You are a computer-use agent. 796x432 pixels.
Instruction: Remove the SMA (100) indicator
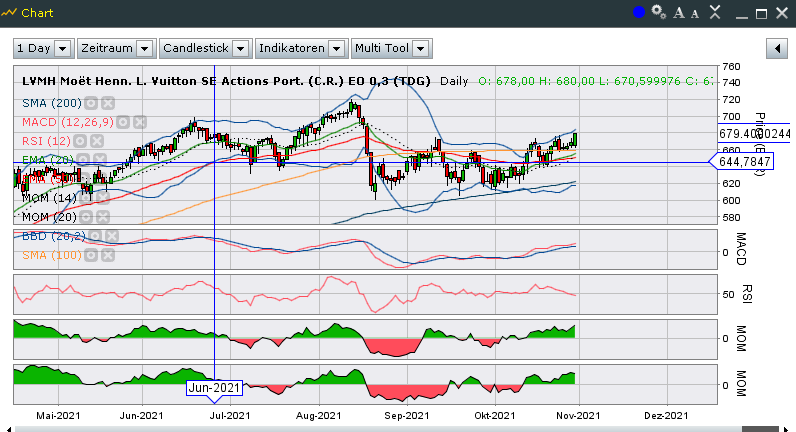[108, 255]
